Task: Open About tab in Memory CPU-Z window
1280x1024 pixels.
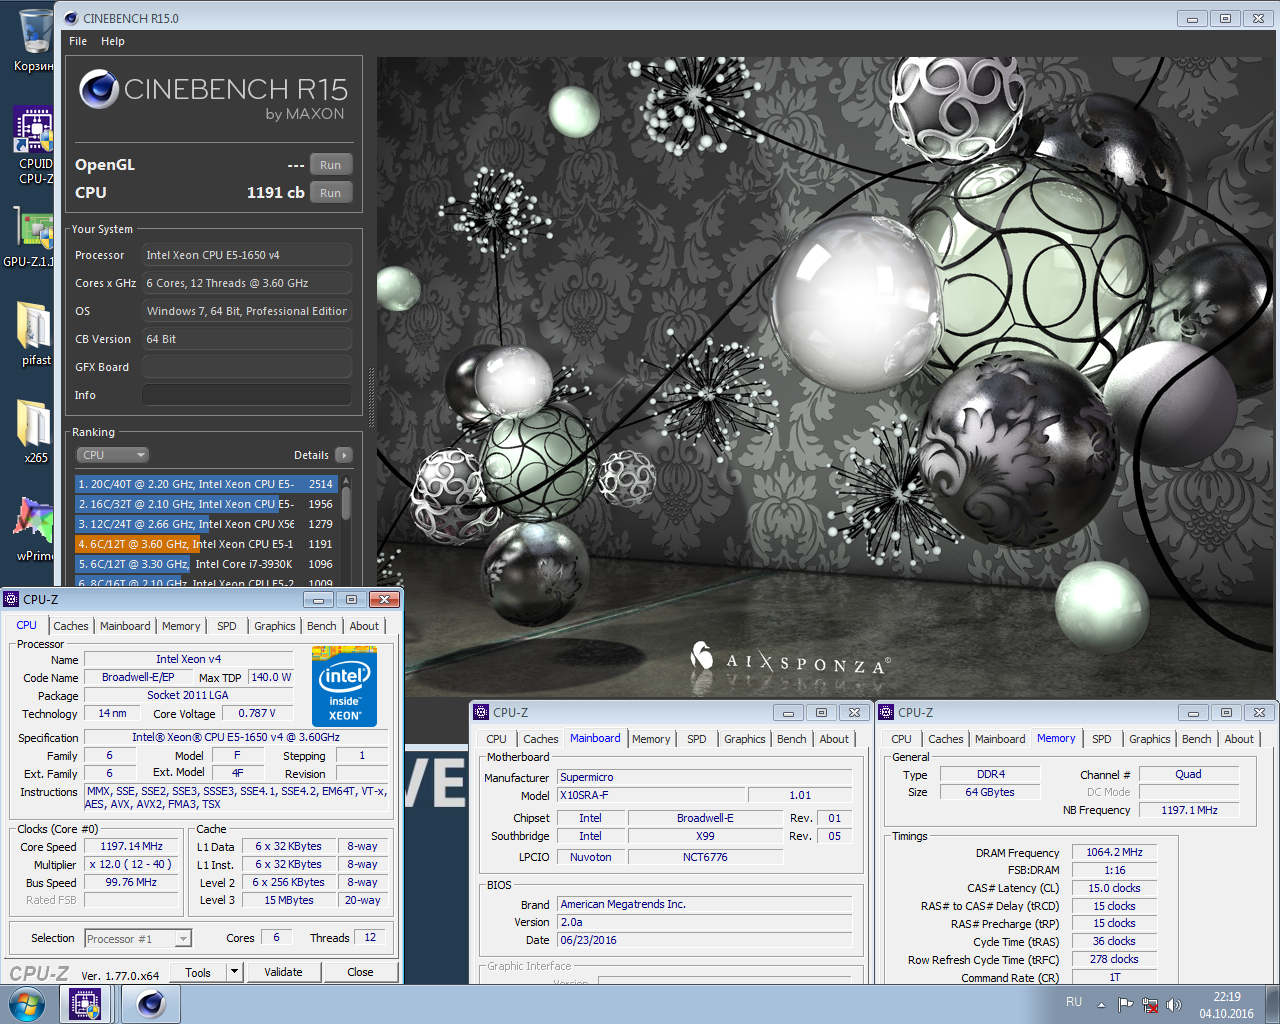Action: [1239, 739]
